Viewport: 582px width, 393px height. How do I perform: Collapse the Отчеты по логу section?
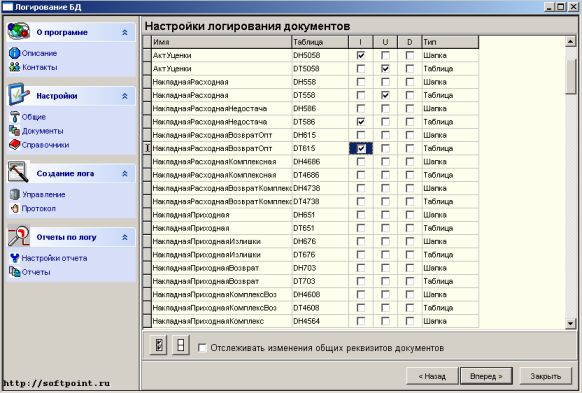125,237
